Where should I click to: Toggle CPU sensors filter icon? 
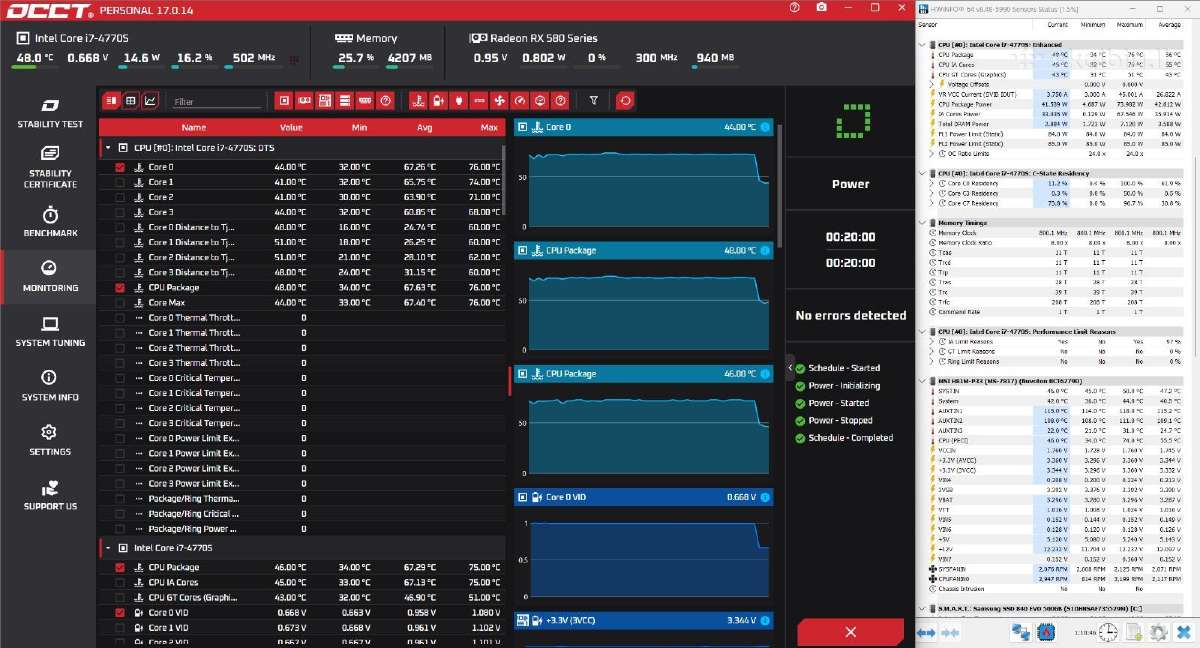point(284,100)
